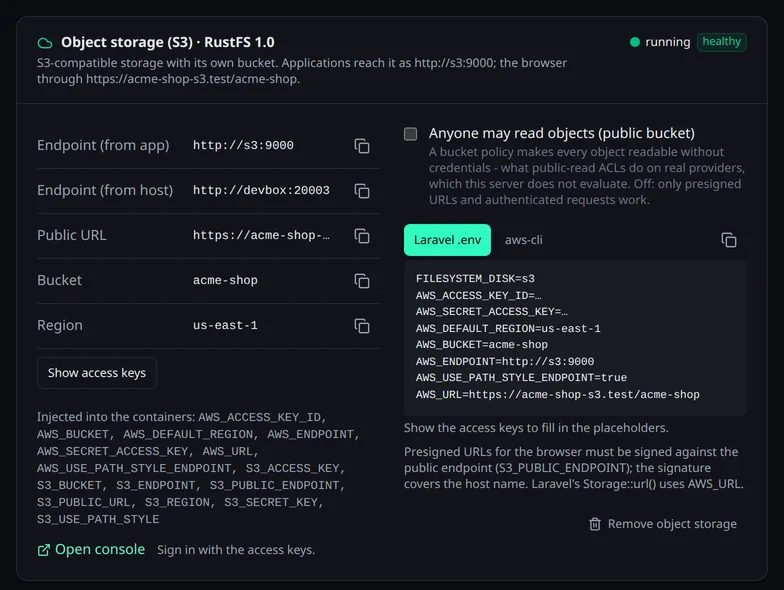The width and height of the screenshot is (784, 590).
Task: Click the Endpoint (from app) label
Action: click(103, 146)
